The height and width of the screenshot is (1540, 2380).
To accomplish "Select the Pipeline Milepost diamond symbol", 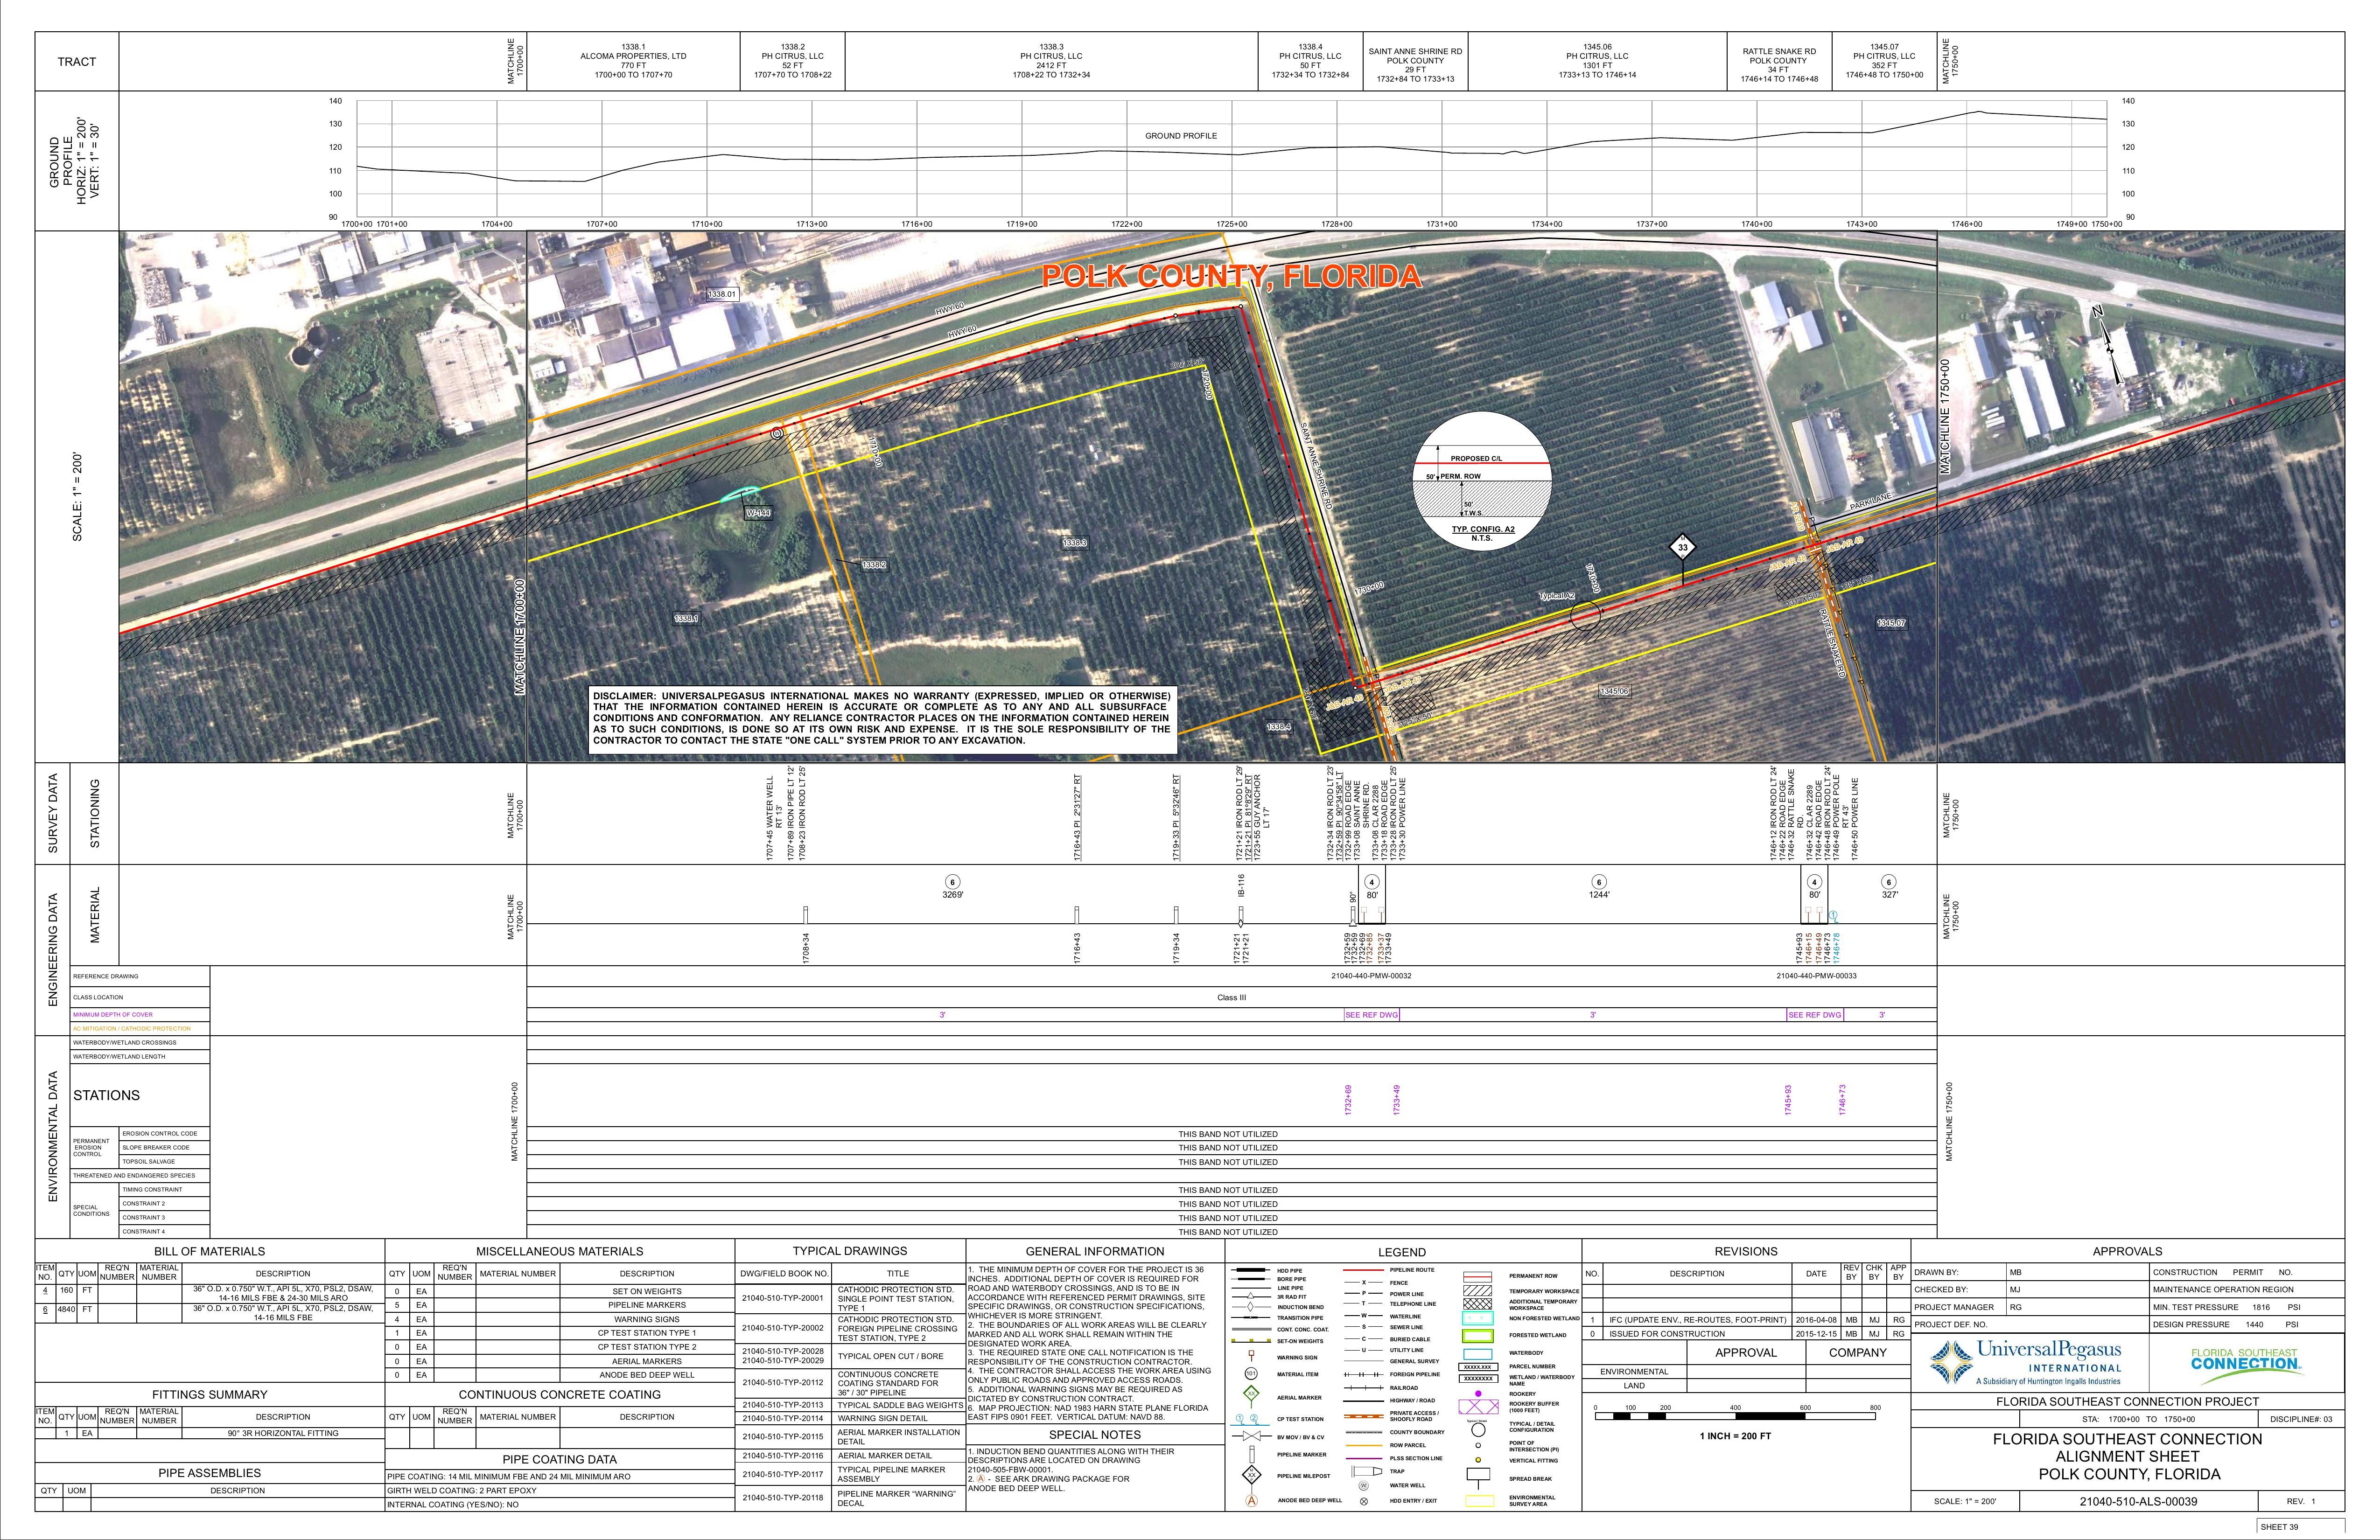I will tap(1252, 1476).
